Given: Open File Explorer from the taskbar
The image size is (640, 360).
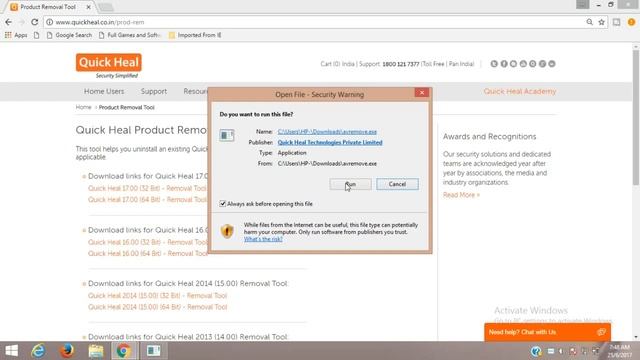Looking at the screenshot, I should [96, 351].
